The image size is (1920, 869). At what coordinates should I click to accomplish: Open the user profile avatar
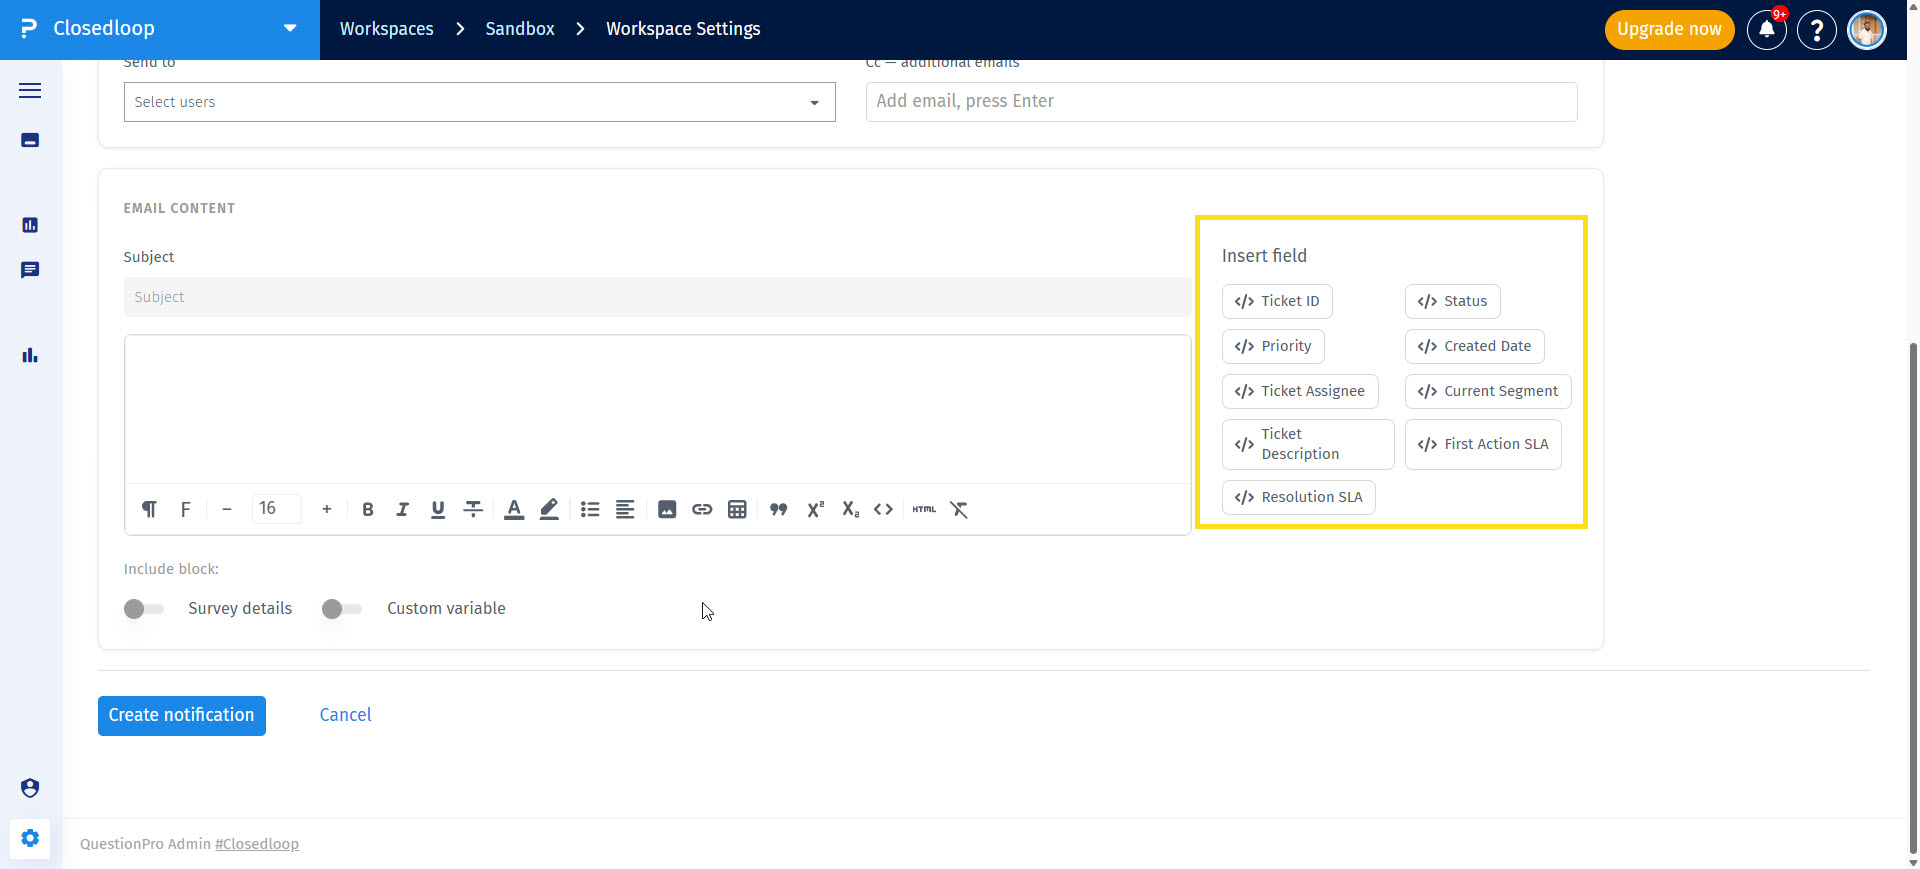1866,29
